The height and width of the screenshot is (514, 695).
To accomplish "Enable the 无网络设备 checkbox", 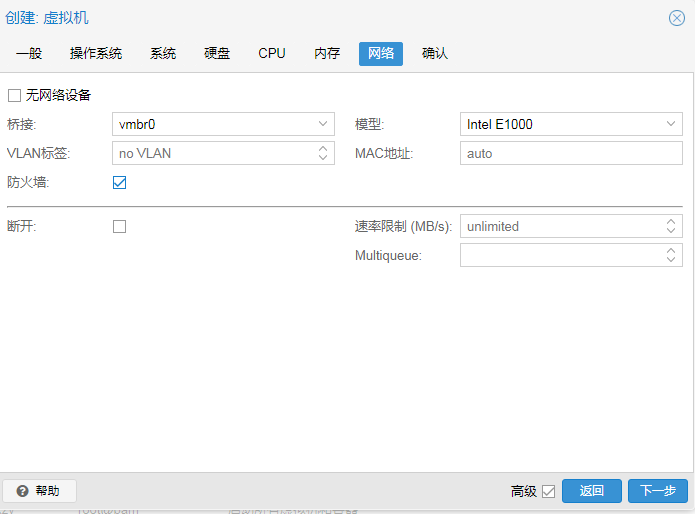I will (14, 95).
